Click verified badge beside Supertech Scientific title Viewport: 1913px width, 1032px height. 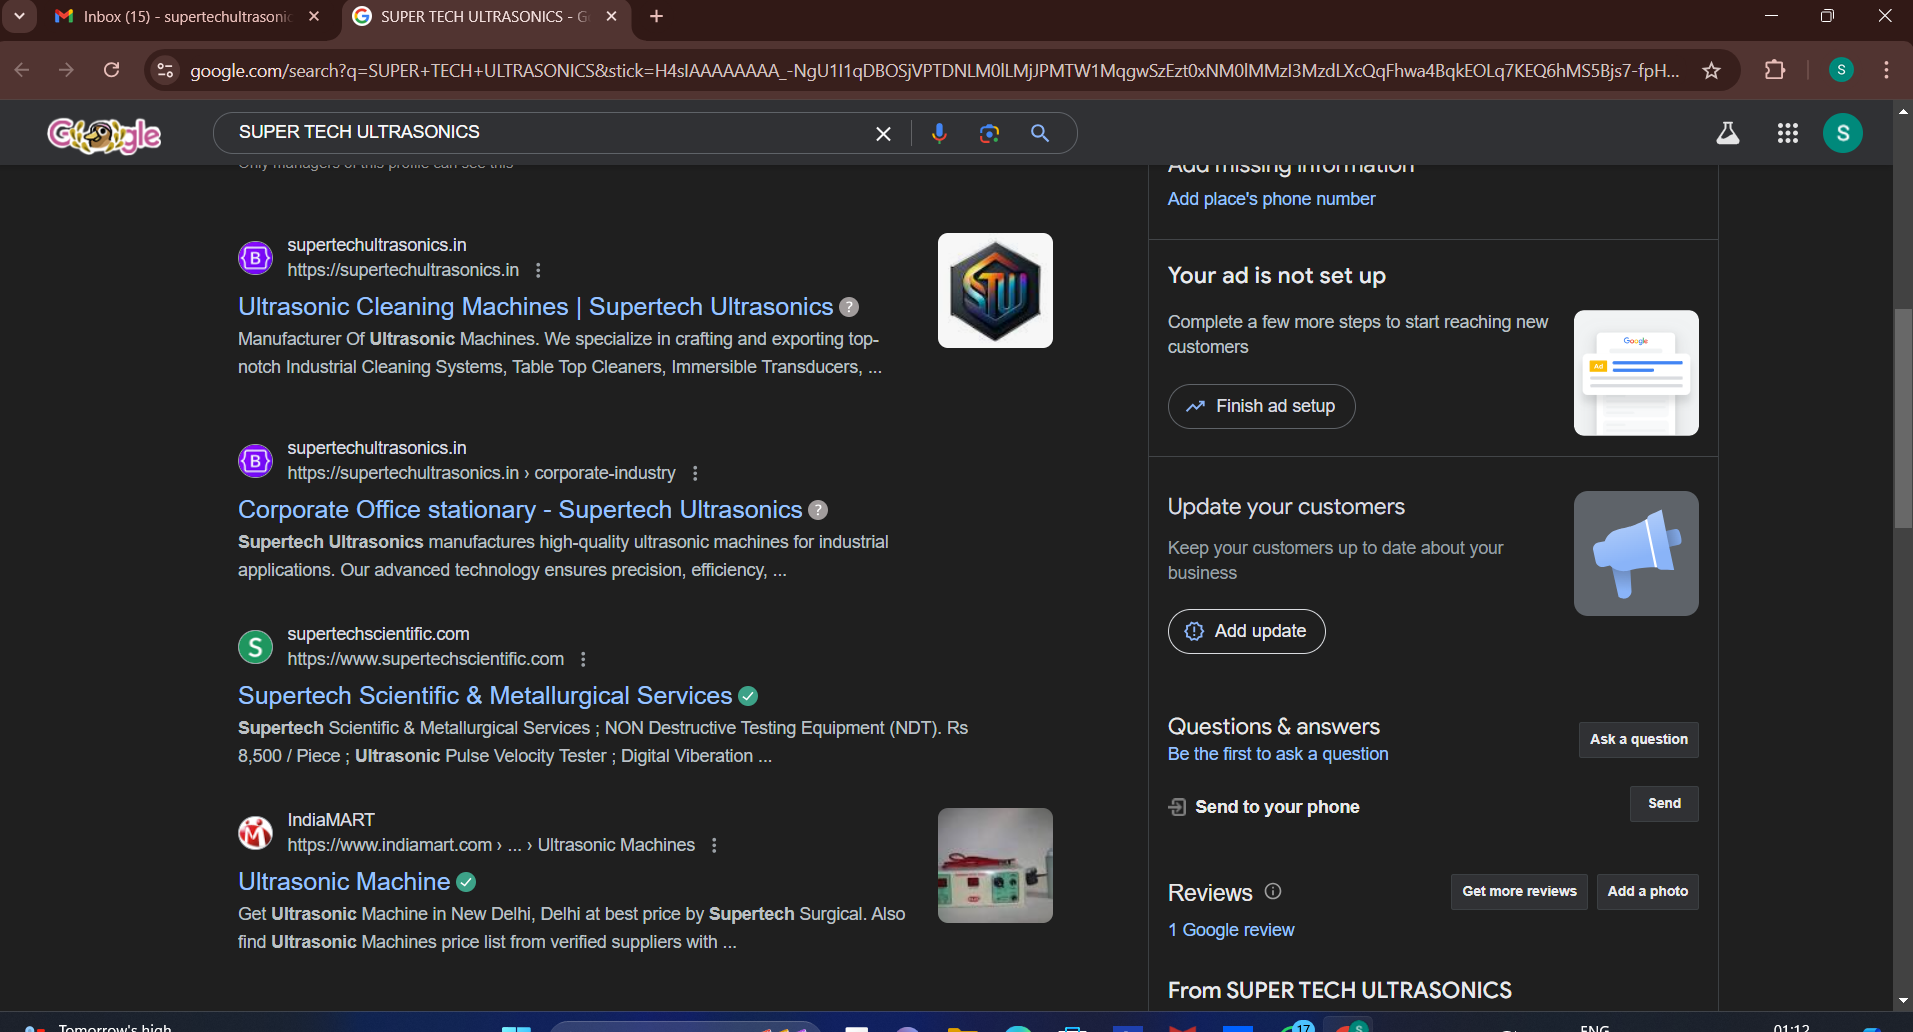pos(748,696)
